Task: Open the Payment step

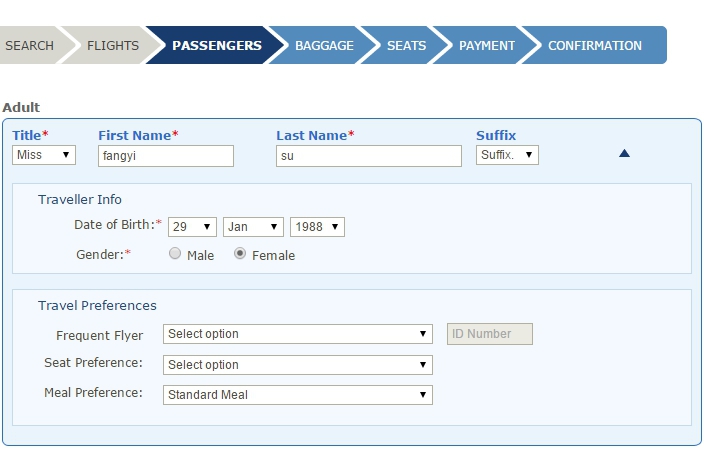Action: 487,46
